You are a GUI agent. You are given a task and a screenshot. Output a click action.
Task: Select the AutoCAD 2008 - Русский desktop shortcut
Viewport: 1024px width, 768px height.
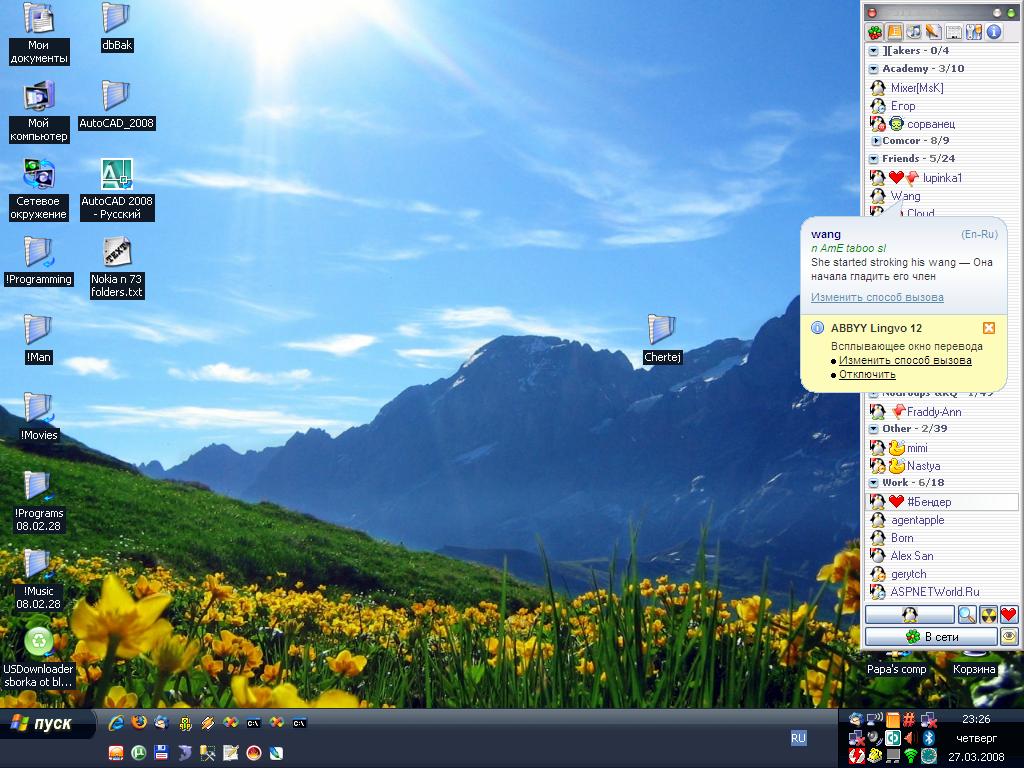point(117,190)
